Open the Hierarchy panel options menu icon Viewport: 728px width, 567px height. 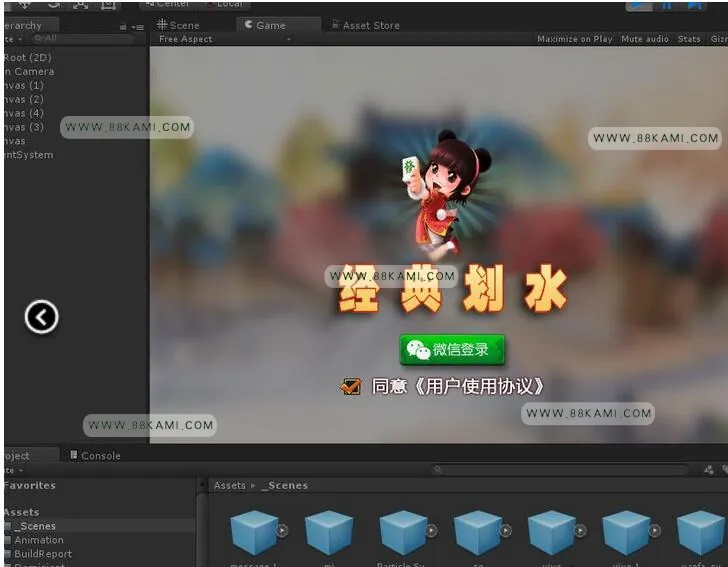click(x=137, y=27)
